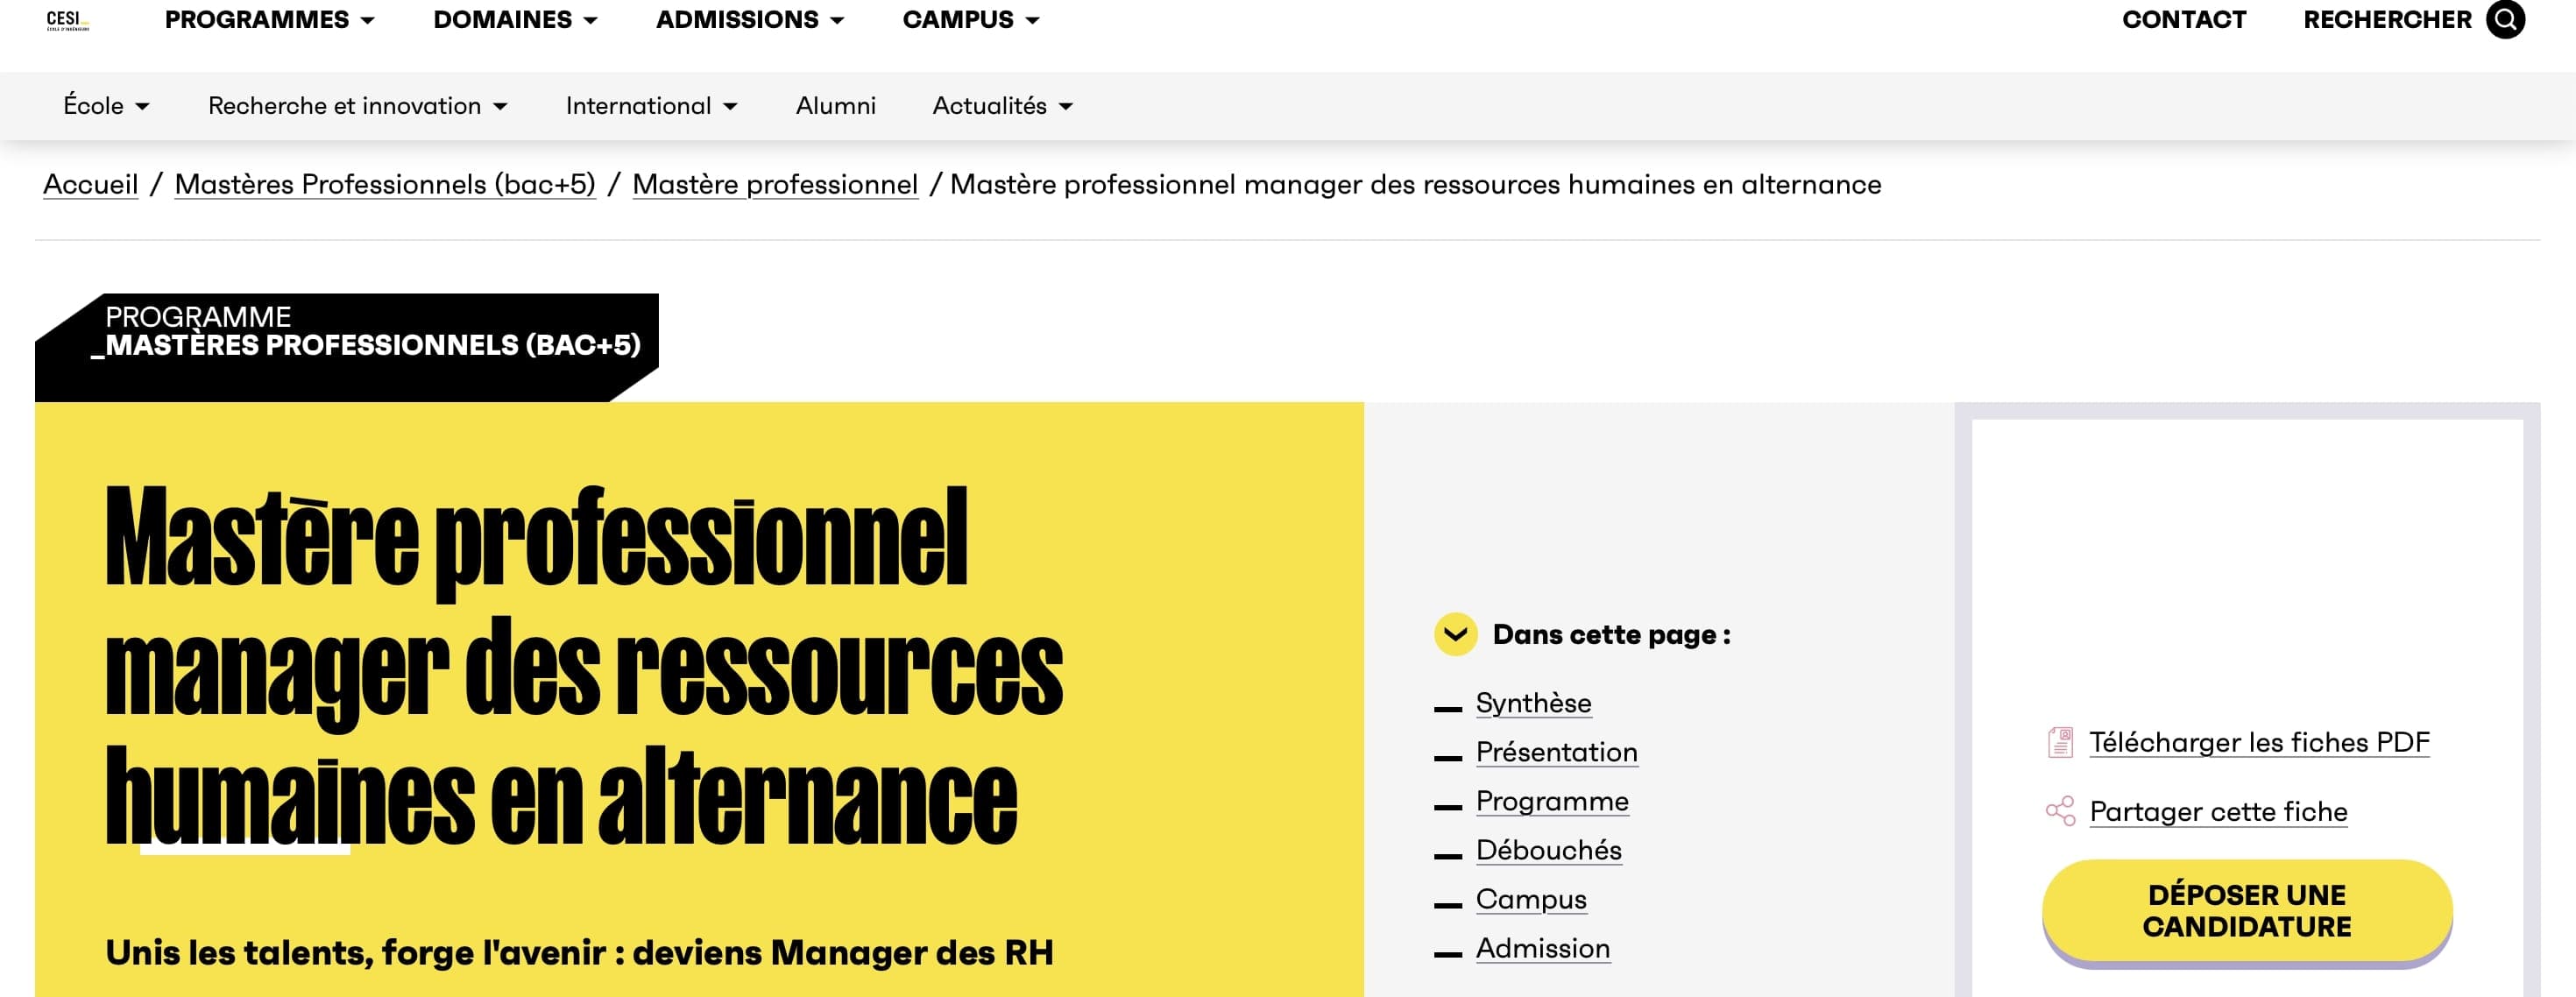Click the RECHERCHER label
Image resolution: width=2576 pixels, height=997 pixels.
2386,19
